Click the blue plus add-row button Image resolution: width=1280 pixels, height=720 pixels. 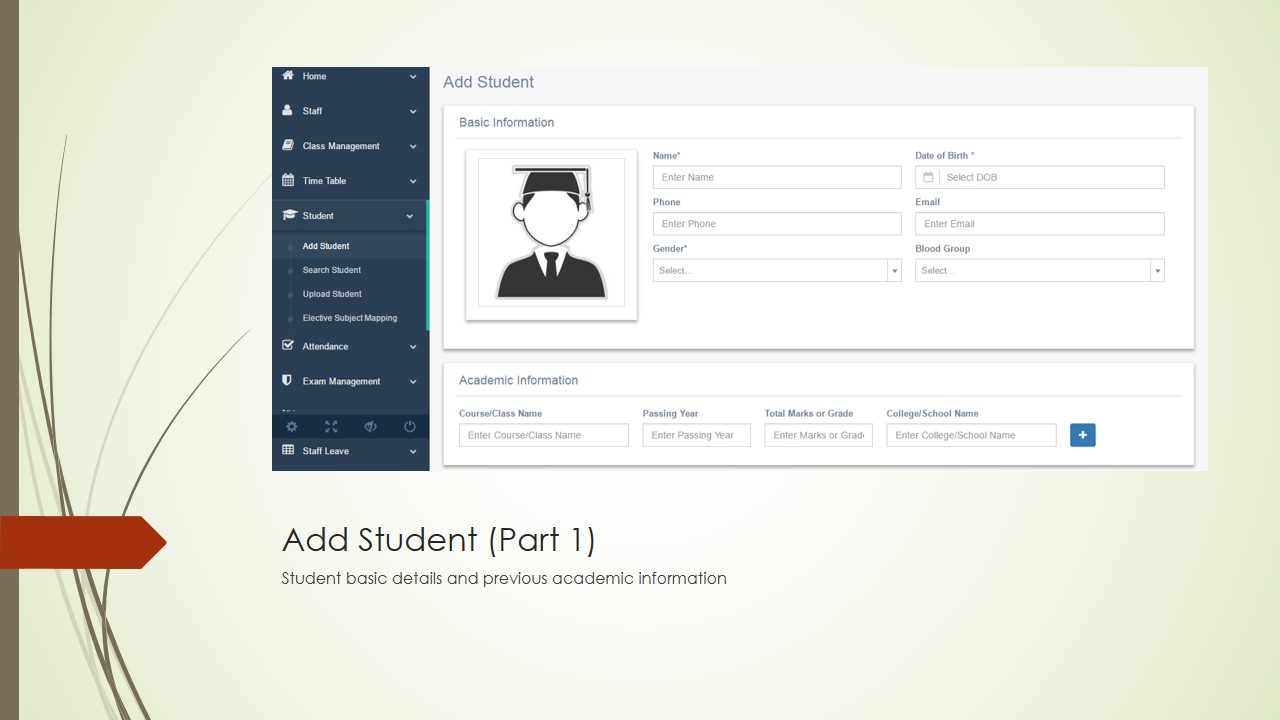(x=1082, y=435)
